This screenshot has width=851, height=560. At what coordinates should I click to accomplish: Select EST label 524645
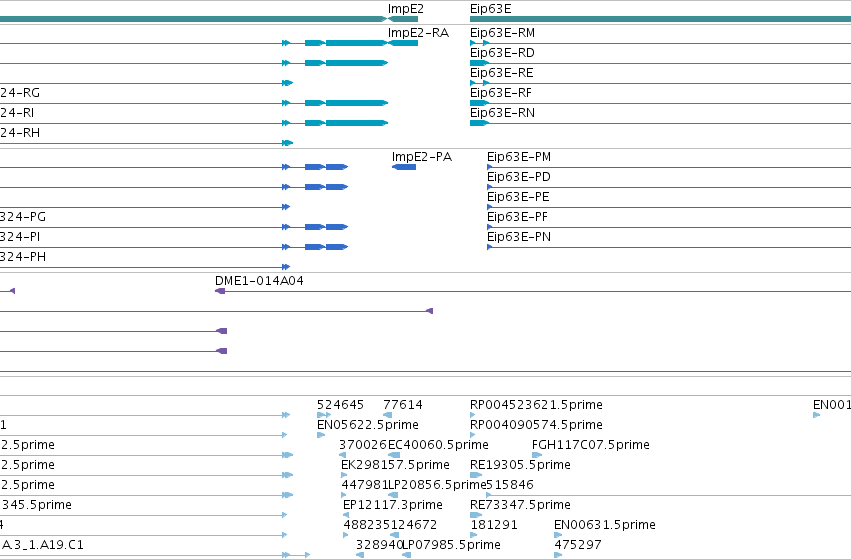click(x=340, y=405)
